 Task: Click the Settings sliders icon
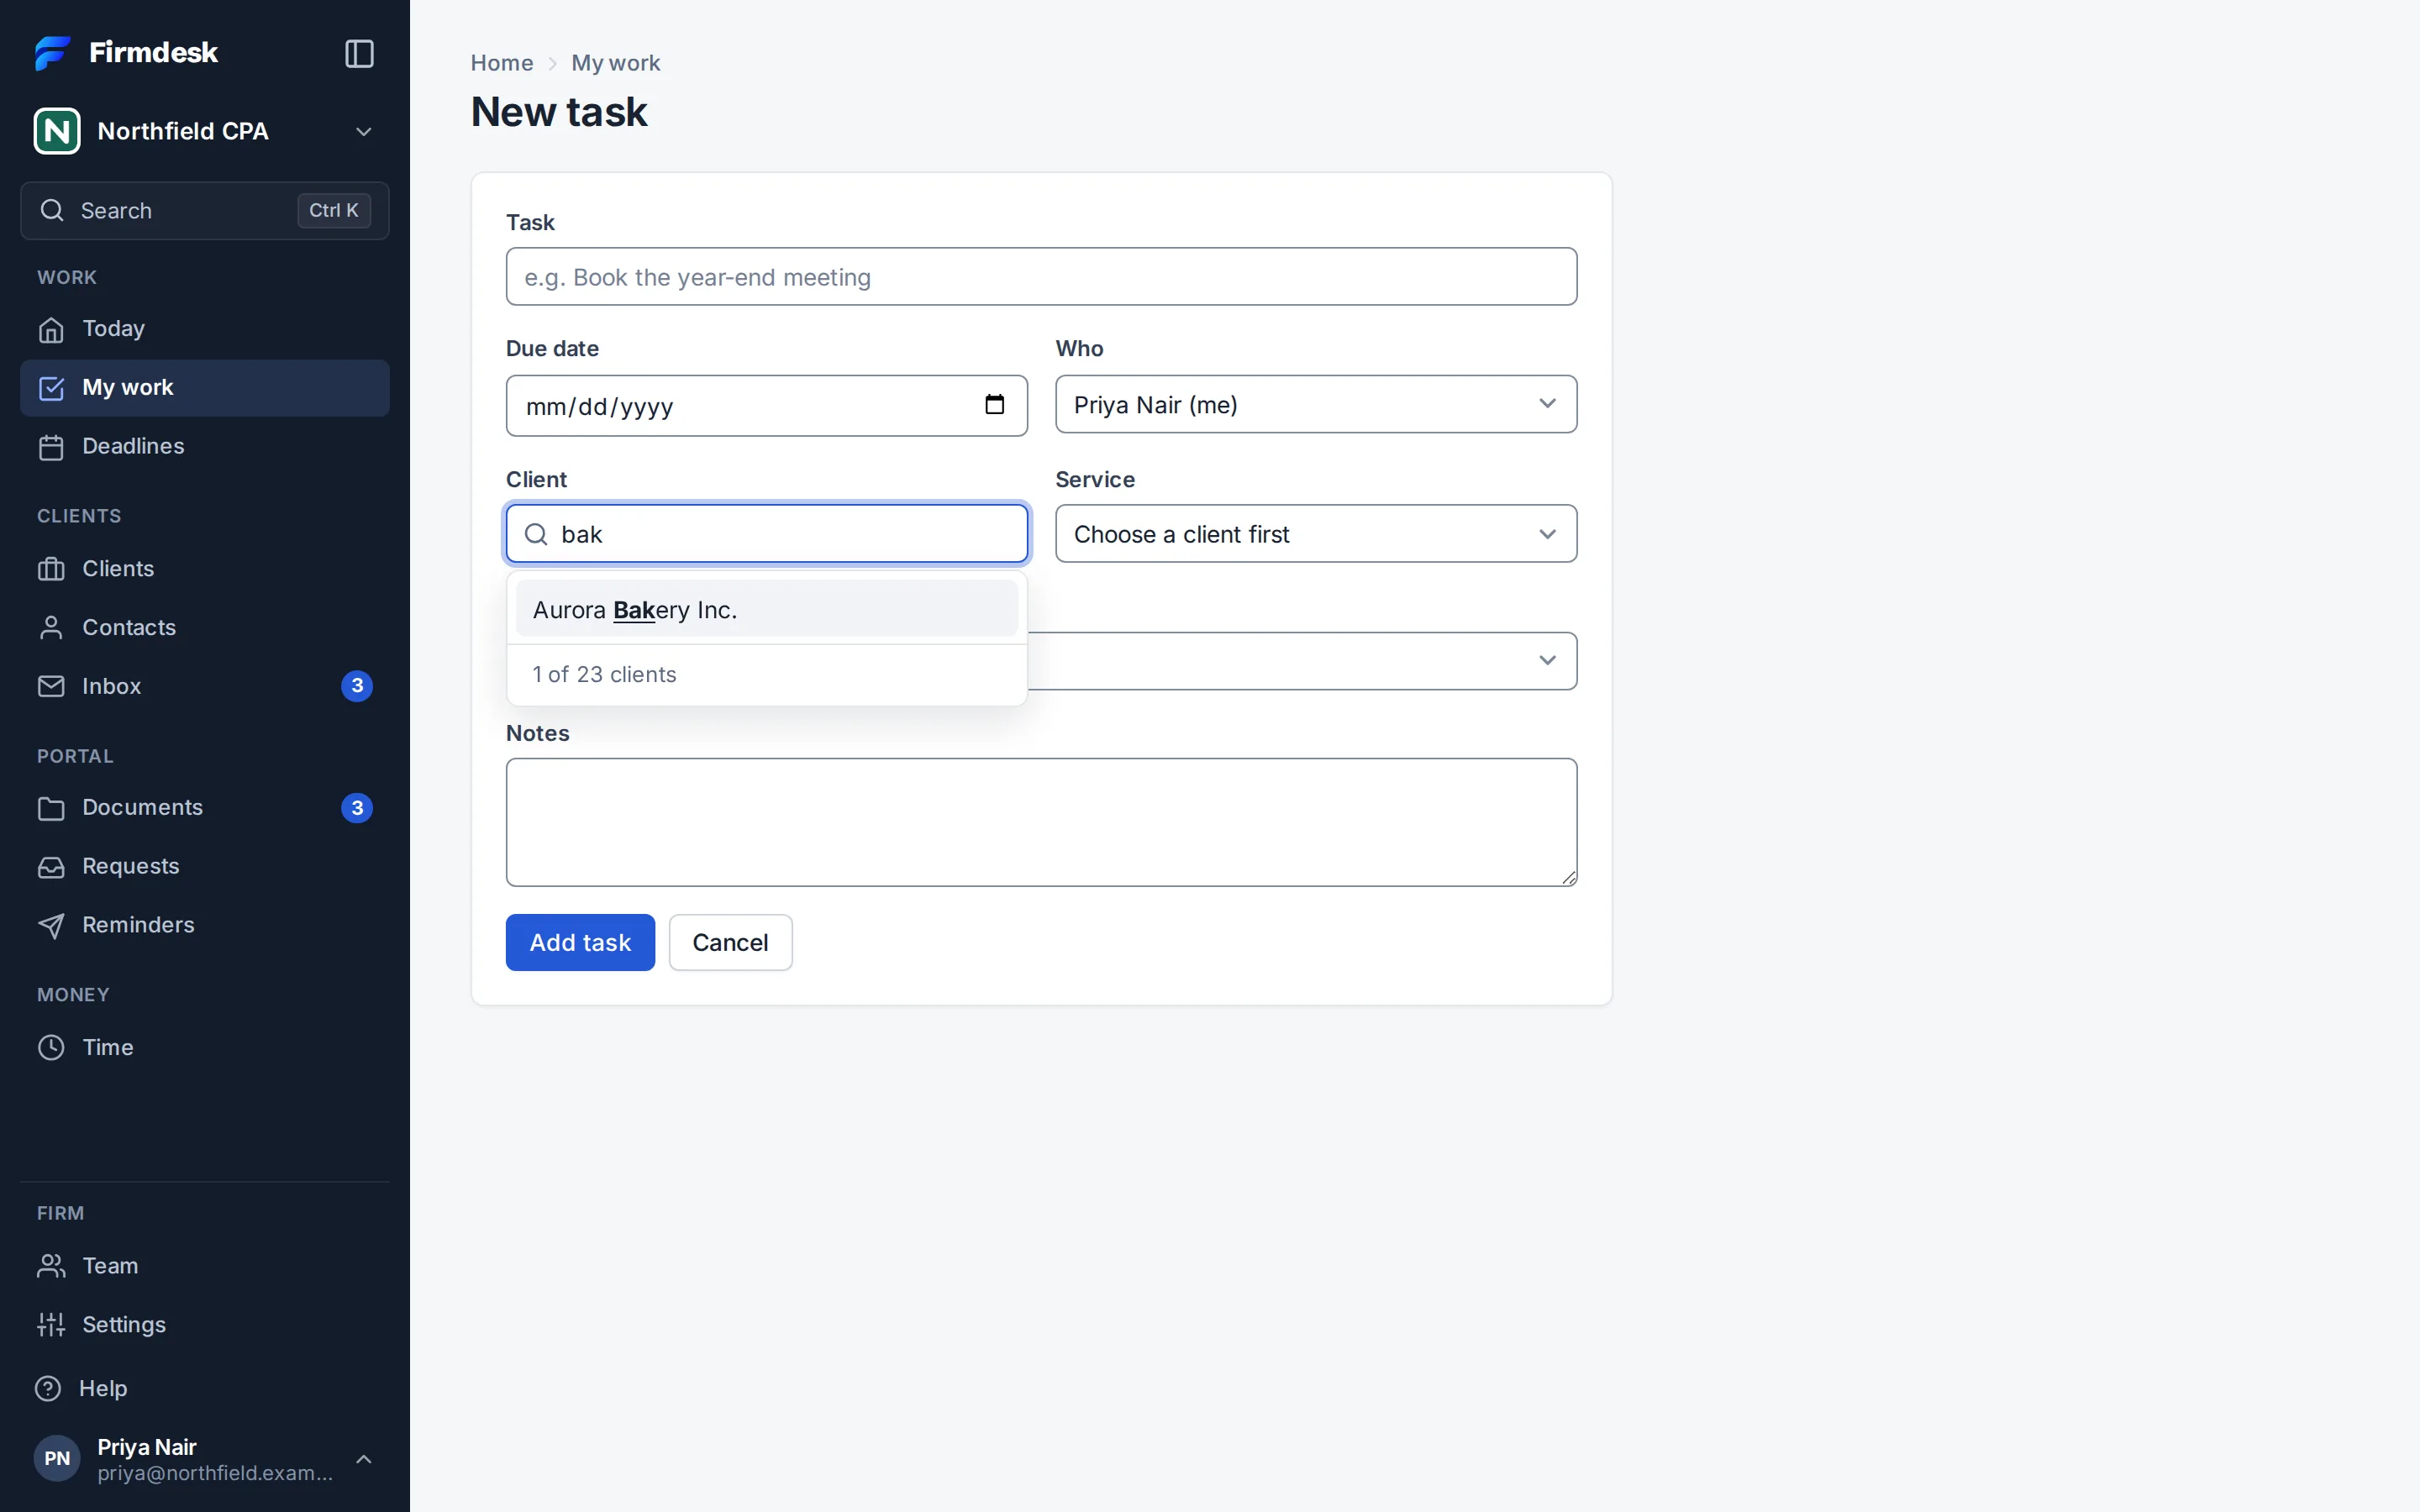[x=51, y=1325]
